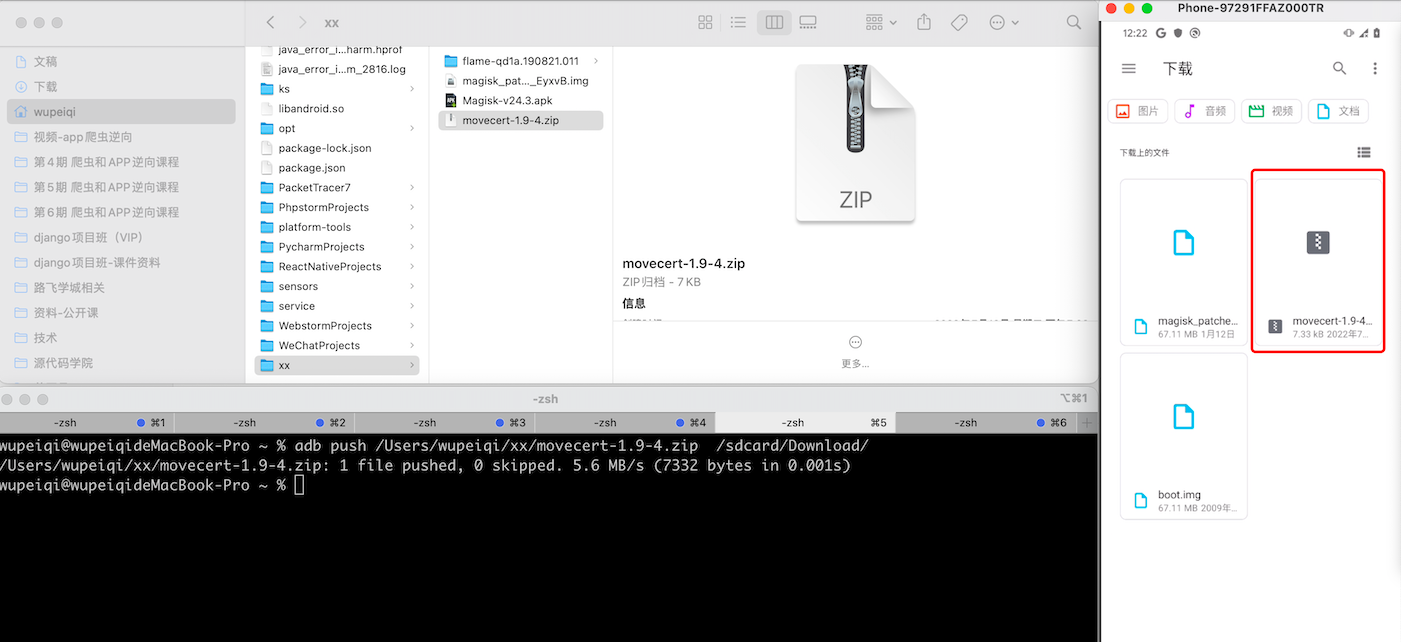This screenshot has width=1401, height=642.
Task: Filter by 文档 documents chip
Action: 1338,111
